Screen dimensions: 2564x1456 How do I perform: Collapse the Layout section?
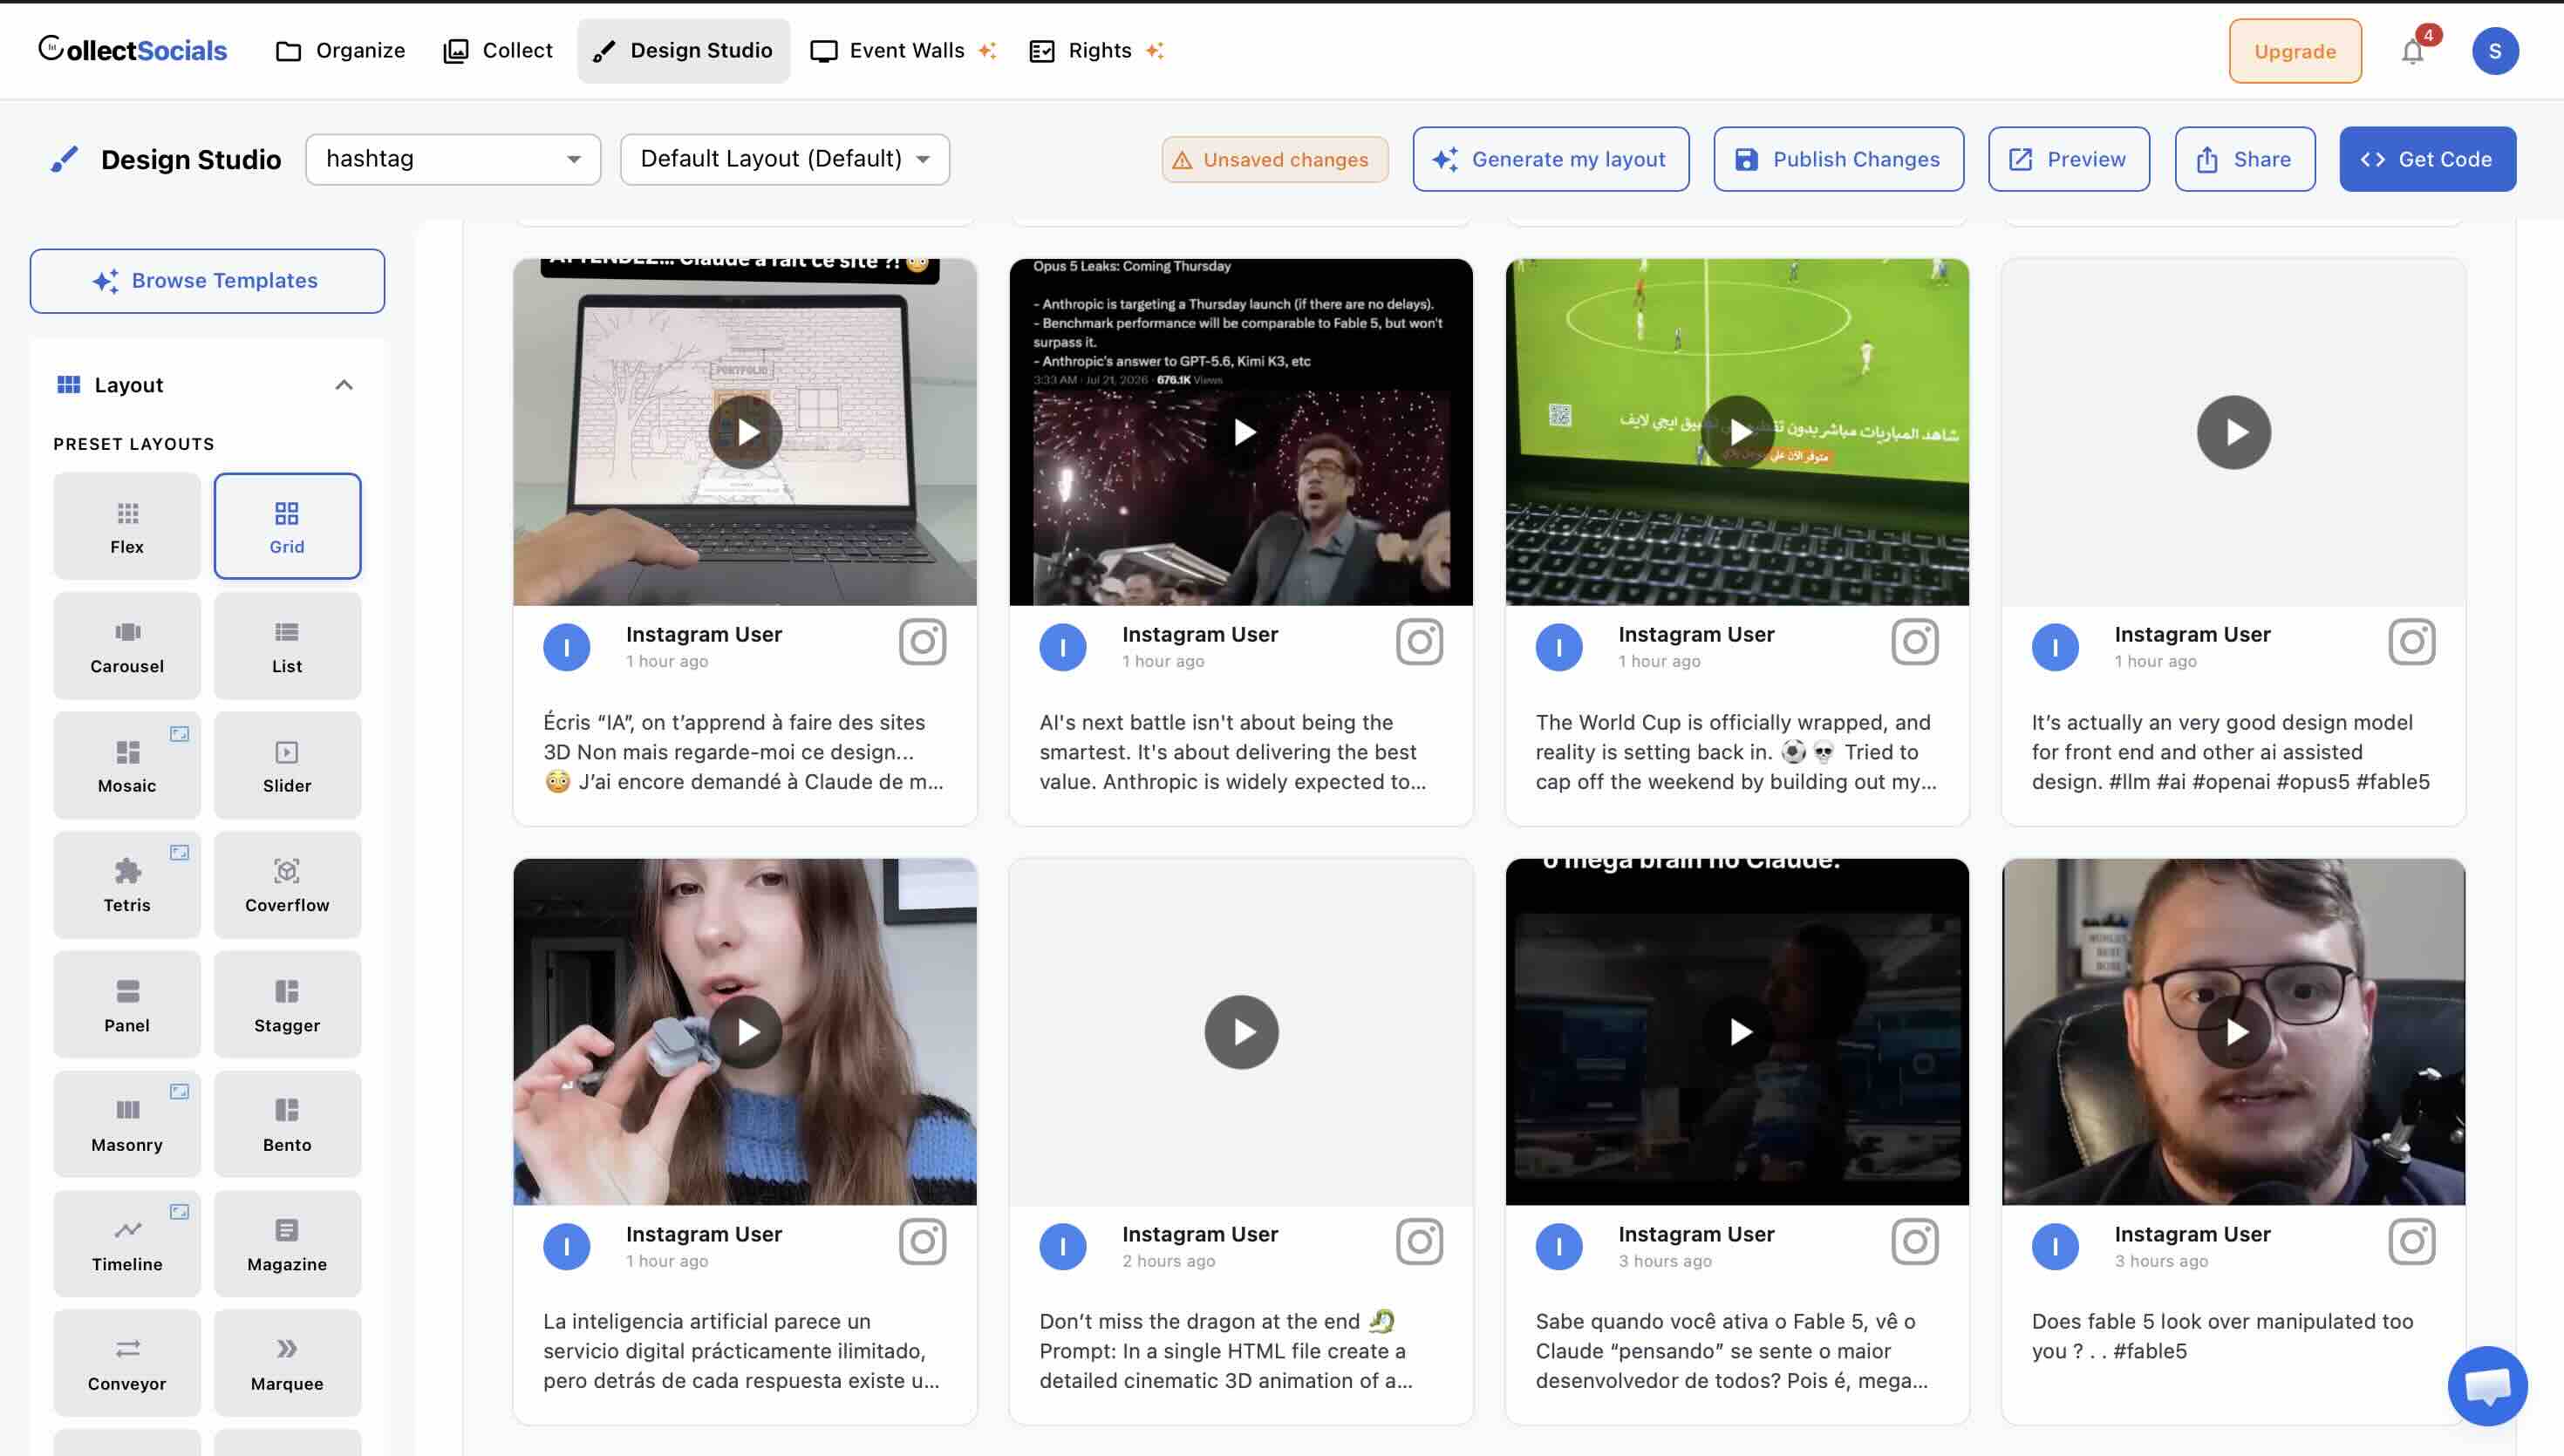[x=344, y=385]
